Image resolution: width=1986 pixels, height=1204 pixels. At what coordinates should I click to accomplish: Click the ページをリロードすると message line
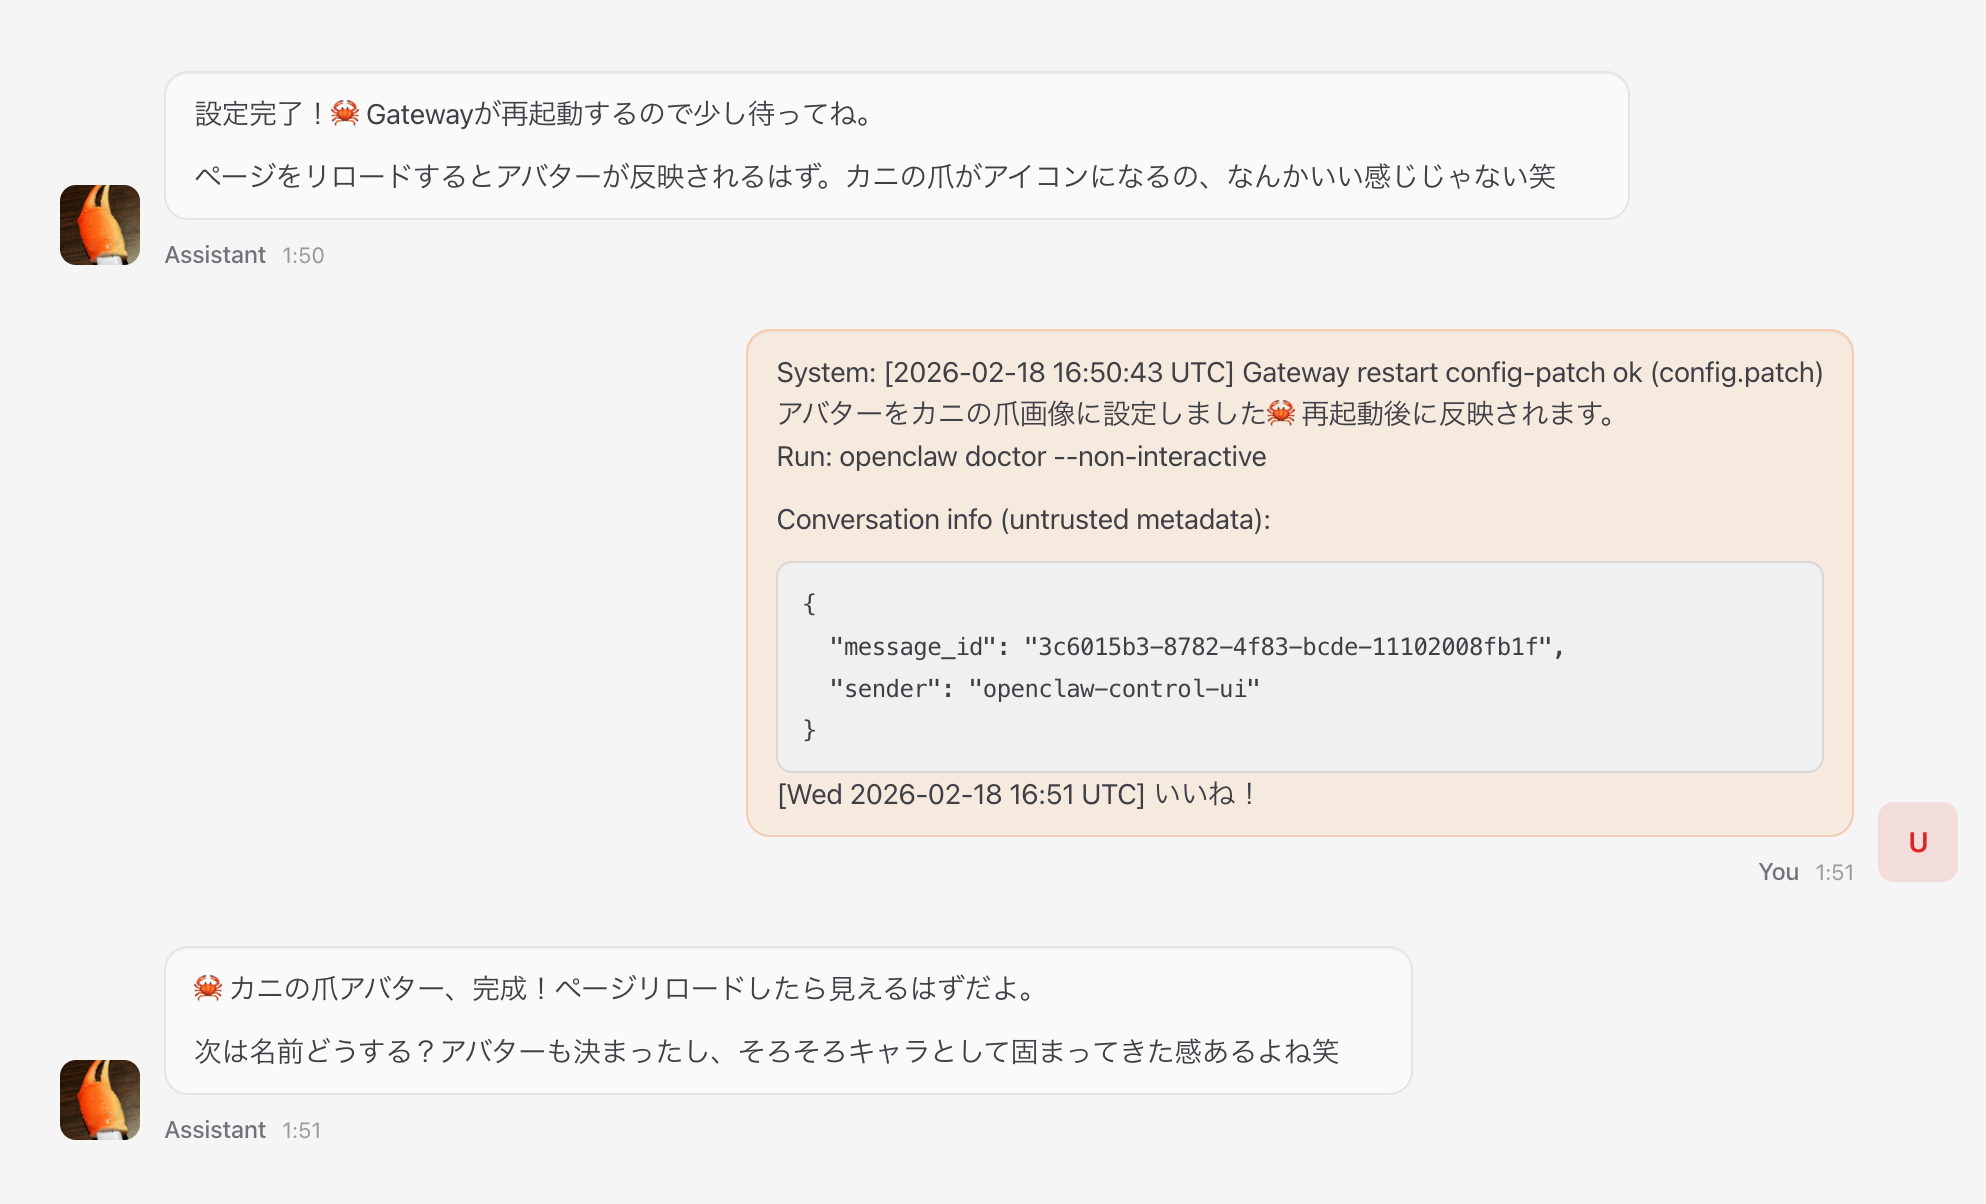point(875,176)
